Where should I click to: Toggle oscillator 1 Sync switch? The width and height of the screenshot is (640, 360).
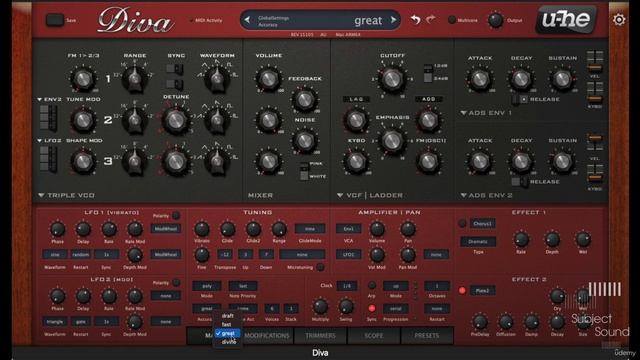[x=175, y=69]
